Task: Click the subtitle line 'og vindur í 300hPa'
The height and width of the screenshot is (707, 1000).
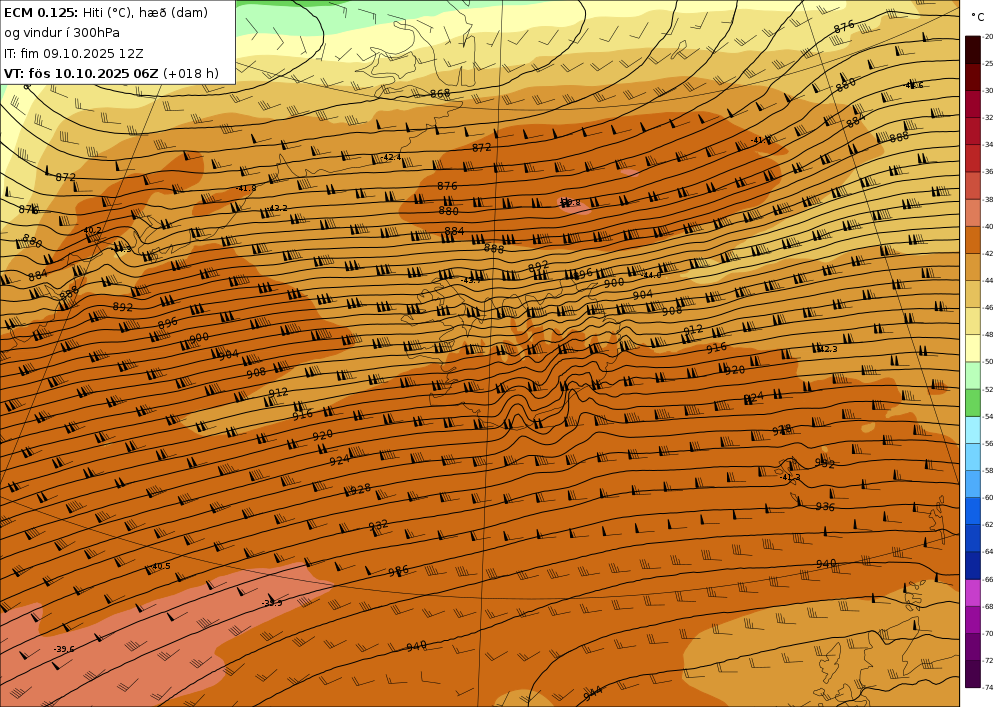Action: click(x=62, y=33)
